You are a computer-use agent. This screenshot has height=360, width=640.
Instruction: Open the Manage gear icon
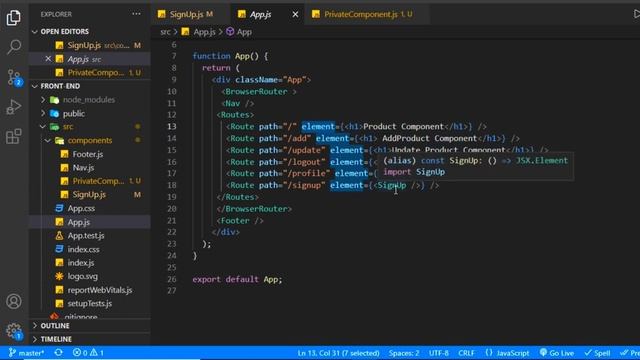tap(14, 331)
